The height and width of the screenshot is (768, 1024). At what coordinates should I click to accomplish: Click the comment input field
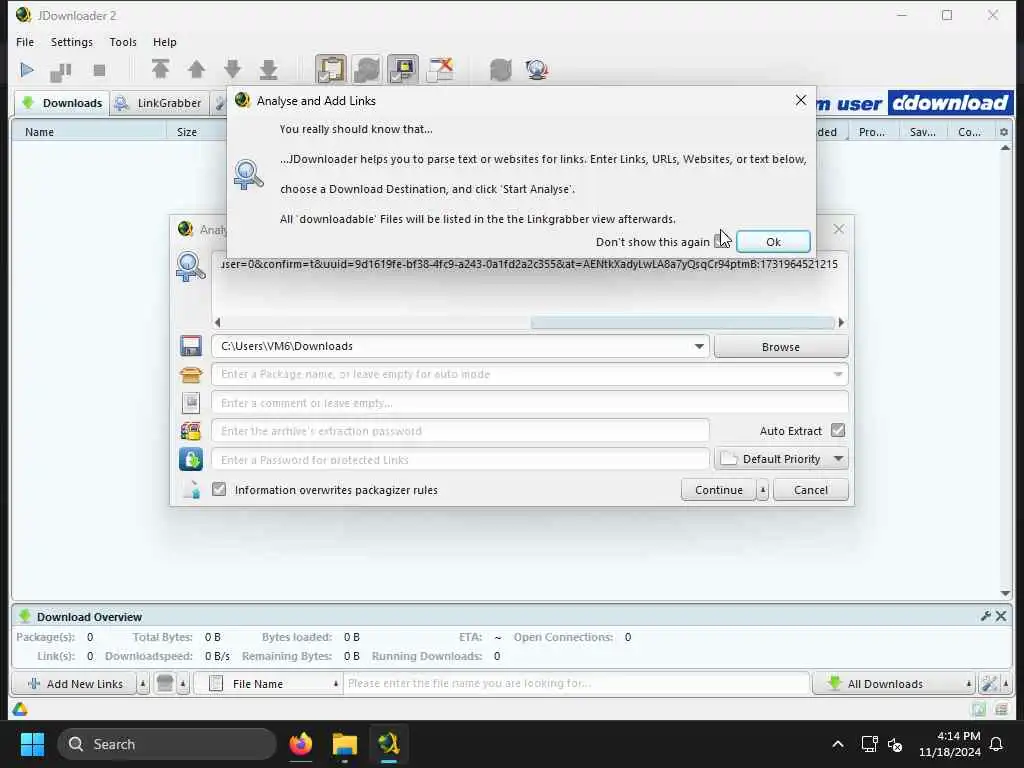tap(530, 403)
